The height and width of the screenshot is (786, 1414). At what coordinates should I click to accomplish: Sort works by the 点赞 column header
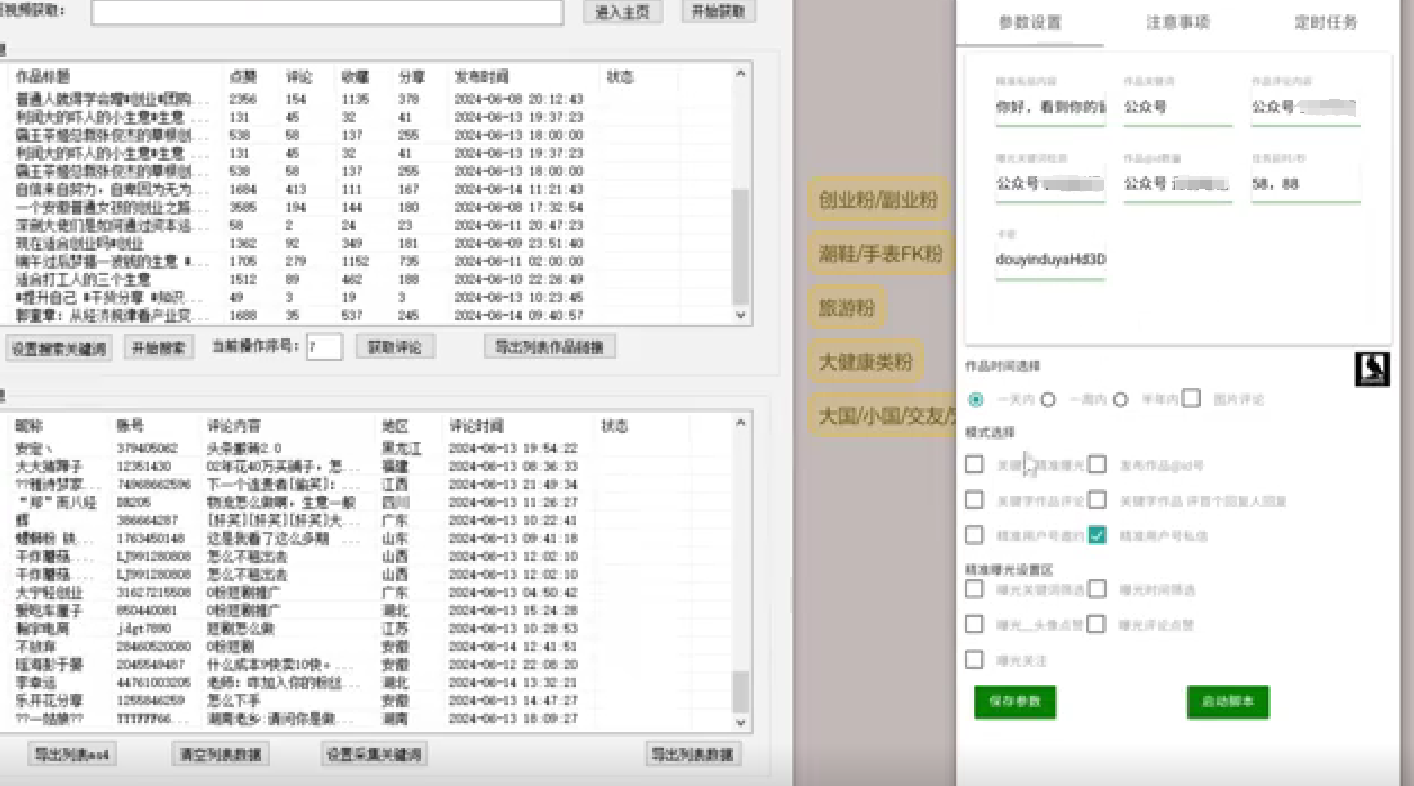pyautogui.click(x=243, y=77)
